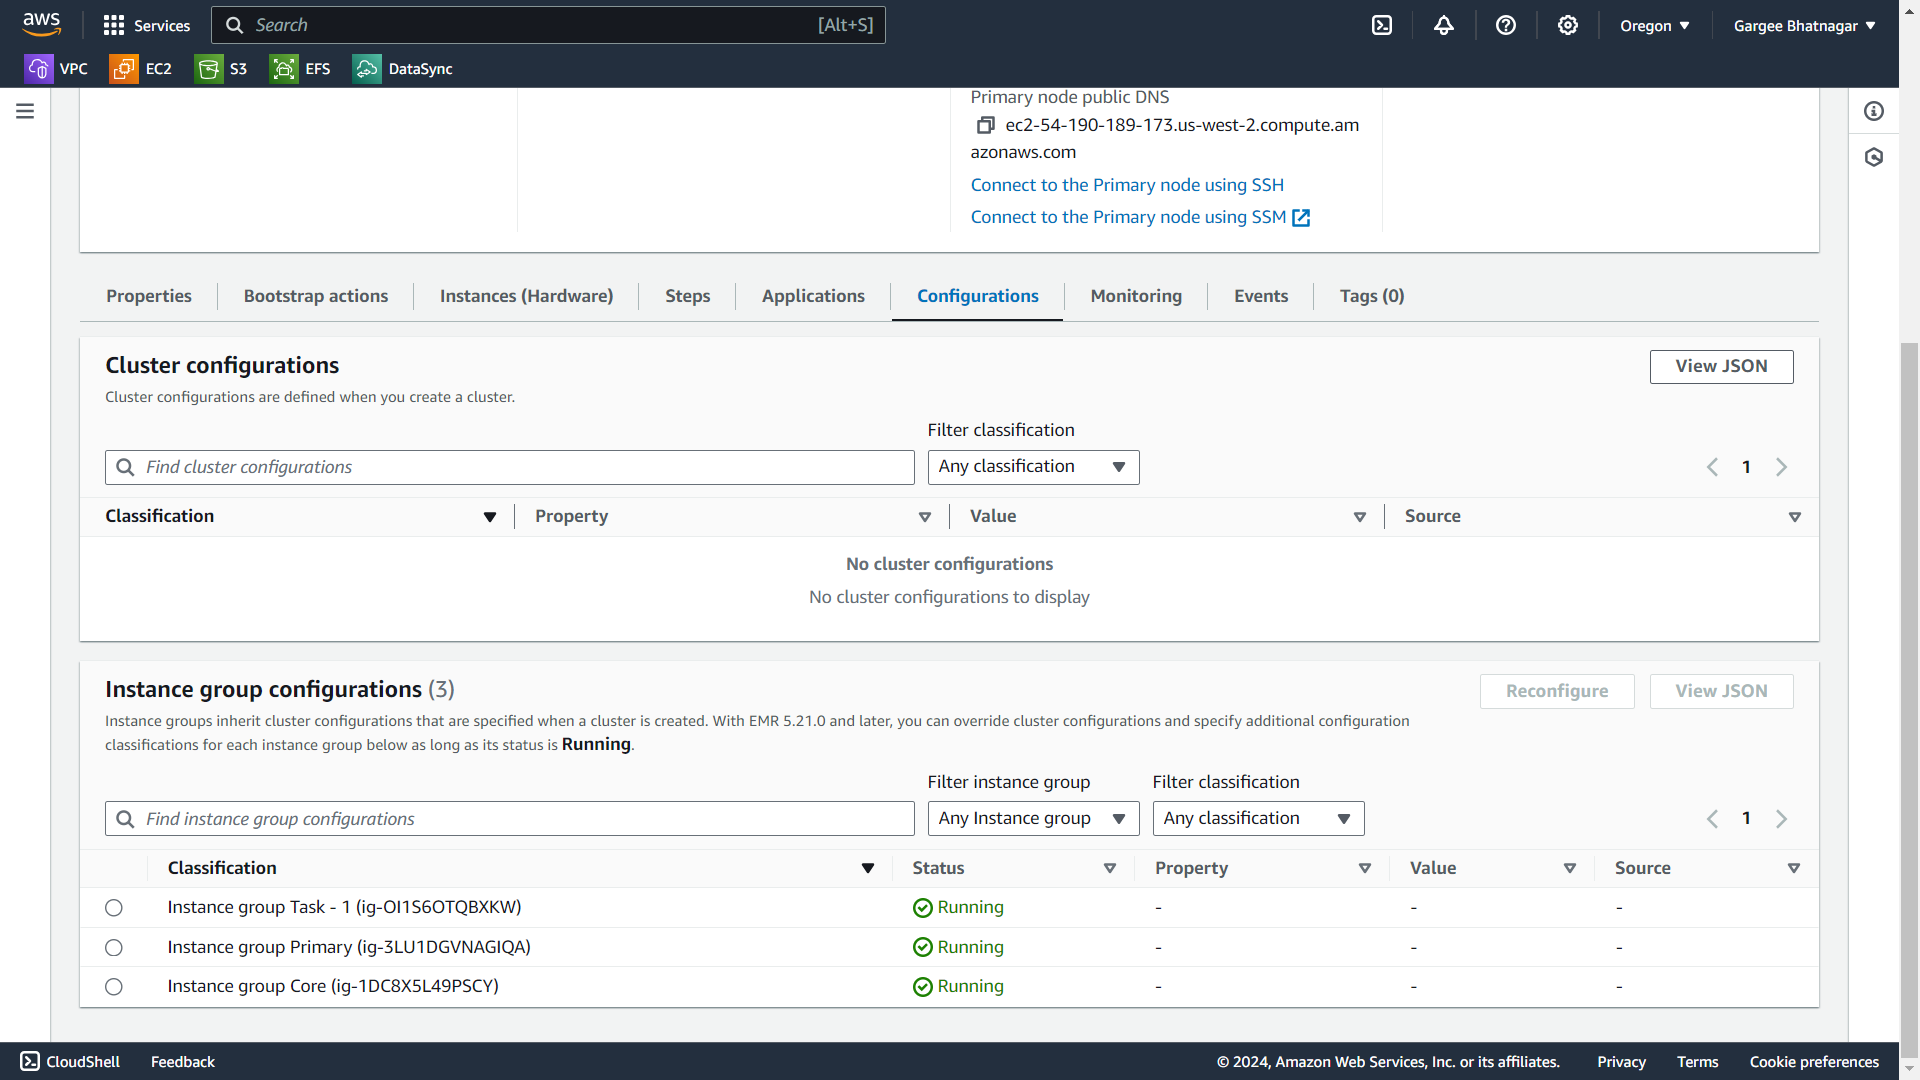1920x1080 pixels.
Task: Open the hamburger side navigation menu
Action: pos(25,111)
